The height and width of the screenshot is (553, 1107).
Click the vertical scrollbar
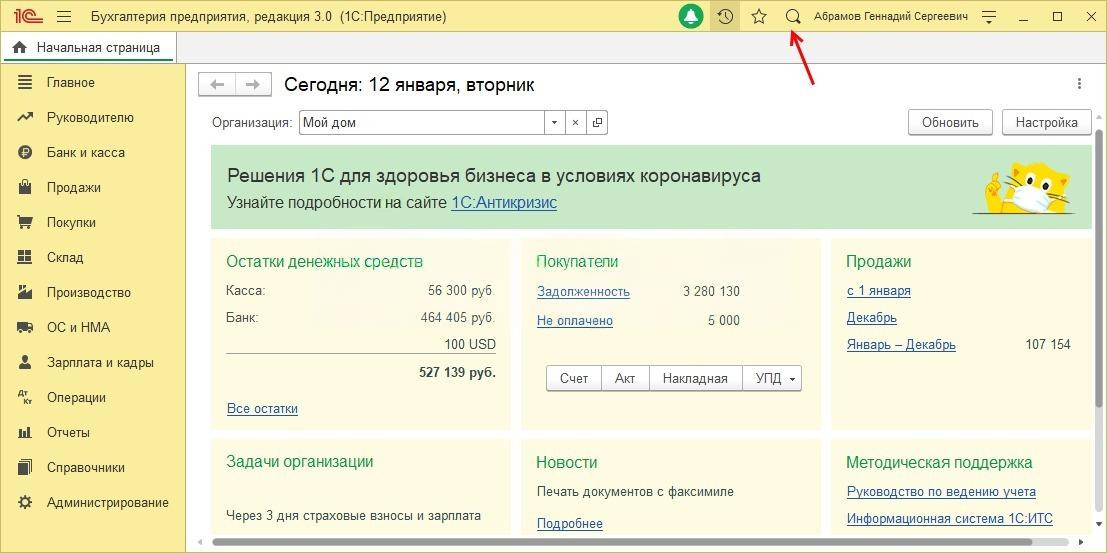(x=1098, y=268)
